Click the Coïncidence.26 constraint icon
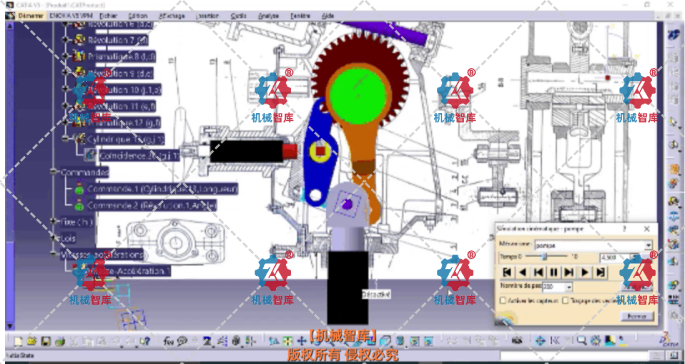Screen dimensions: 685x364 [90, 155]
